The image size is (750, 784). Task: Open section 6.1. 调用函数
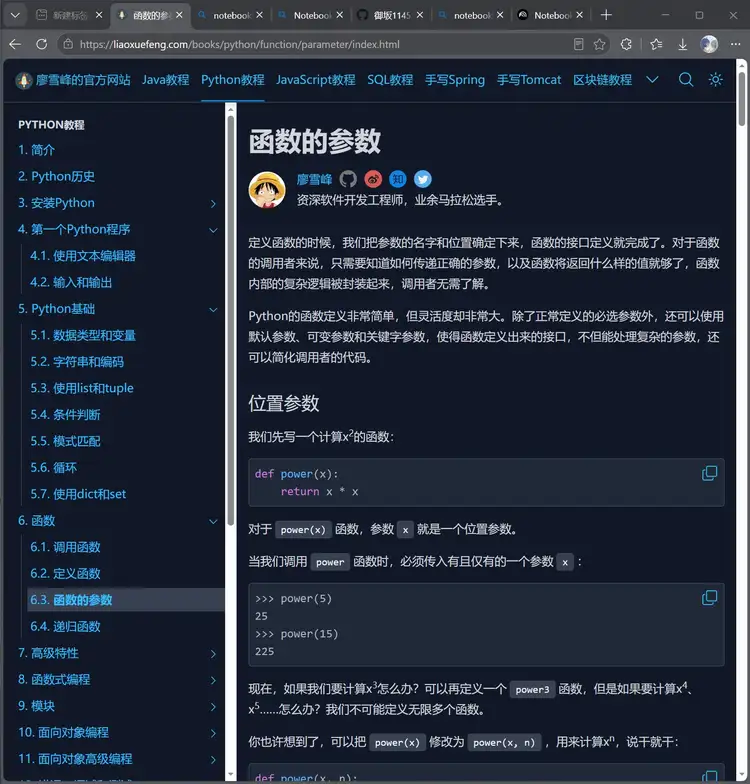(65, 548)
